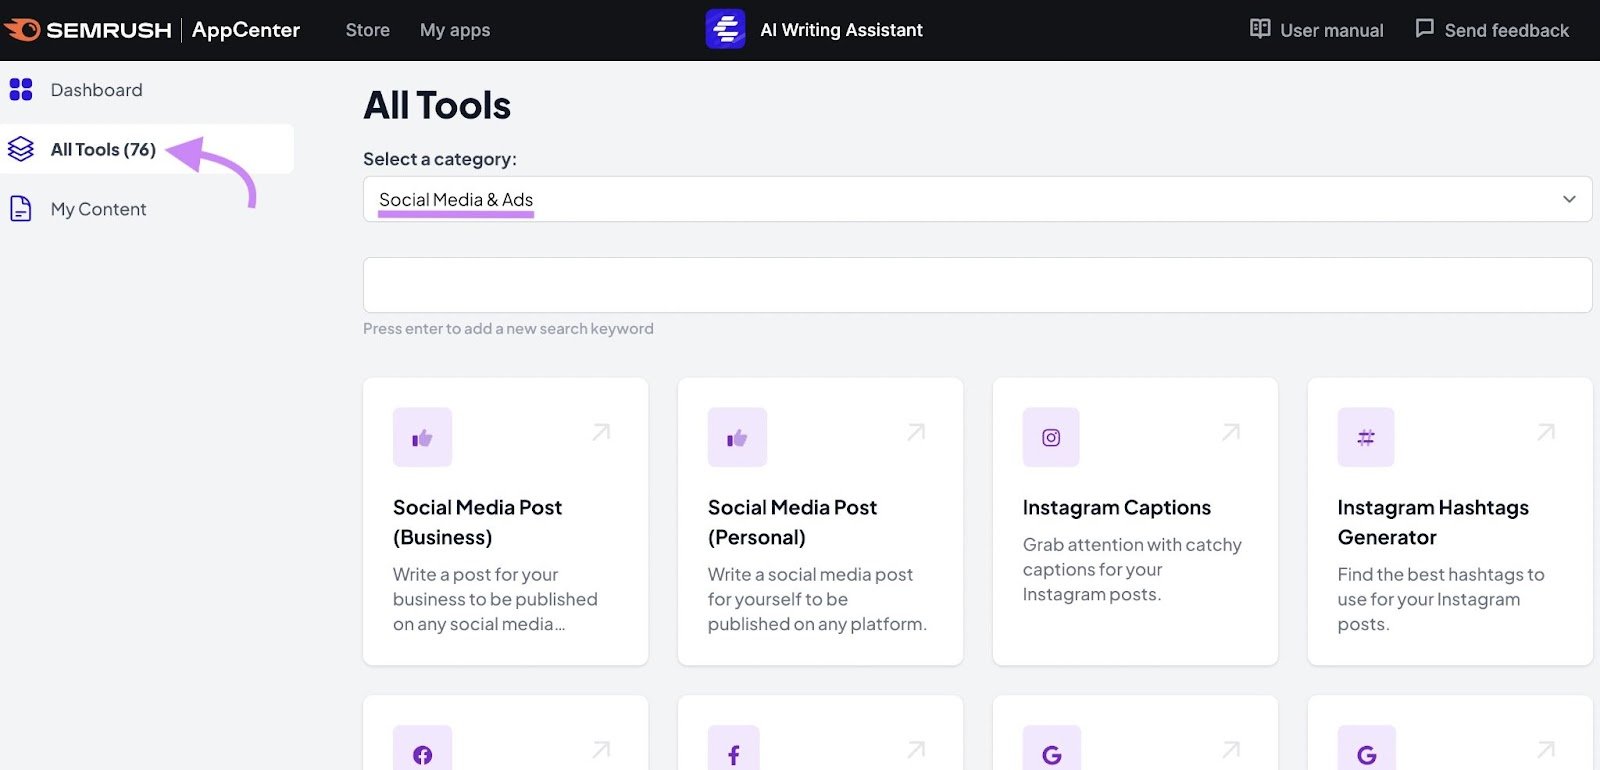Open Social Media Post (Business) tool title
The height and width of the screenshot is (770, 1600).
(x=477, y=522)
